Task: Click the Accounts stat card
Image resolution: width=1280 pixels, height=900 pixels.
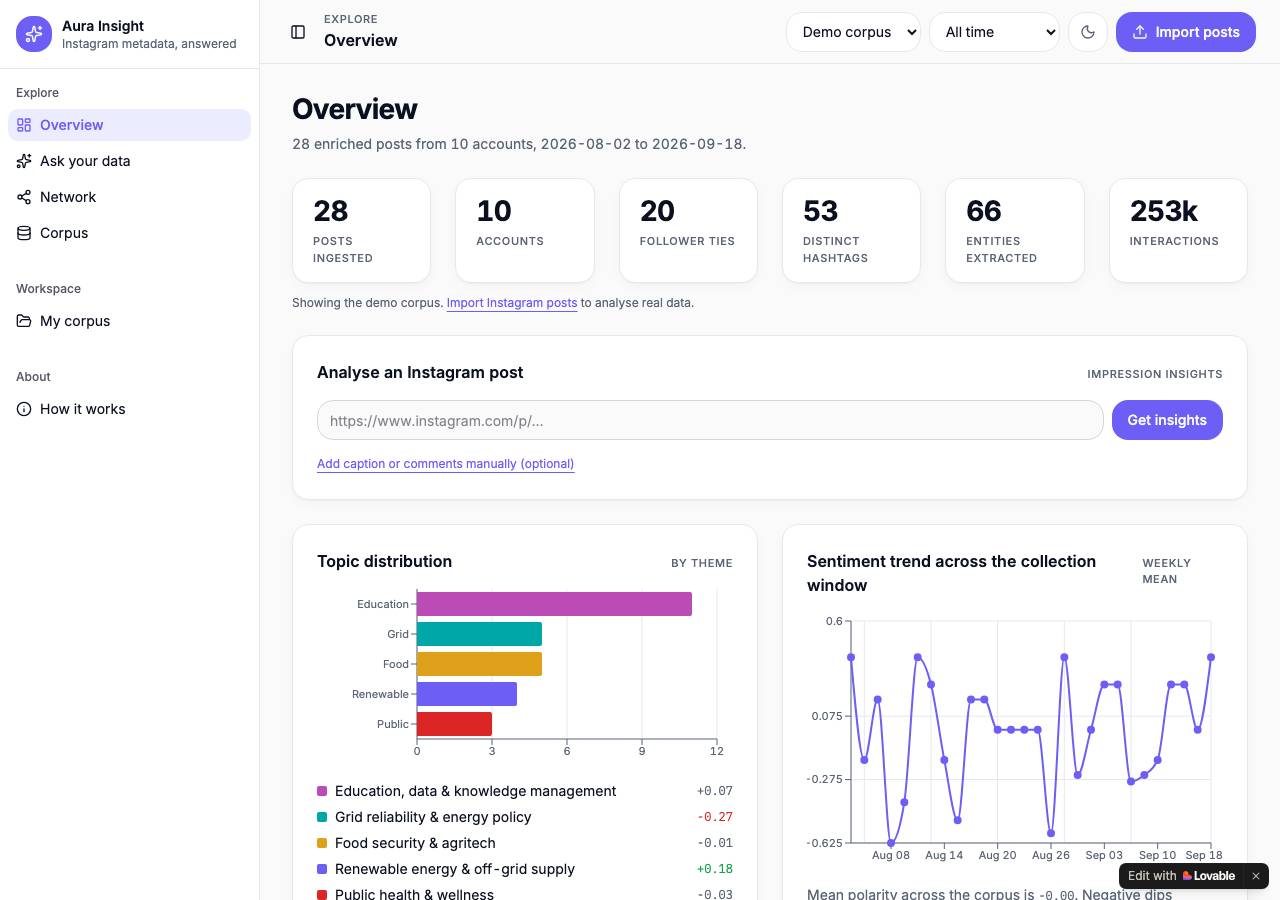Action: tap(525, 231)
